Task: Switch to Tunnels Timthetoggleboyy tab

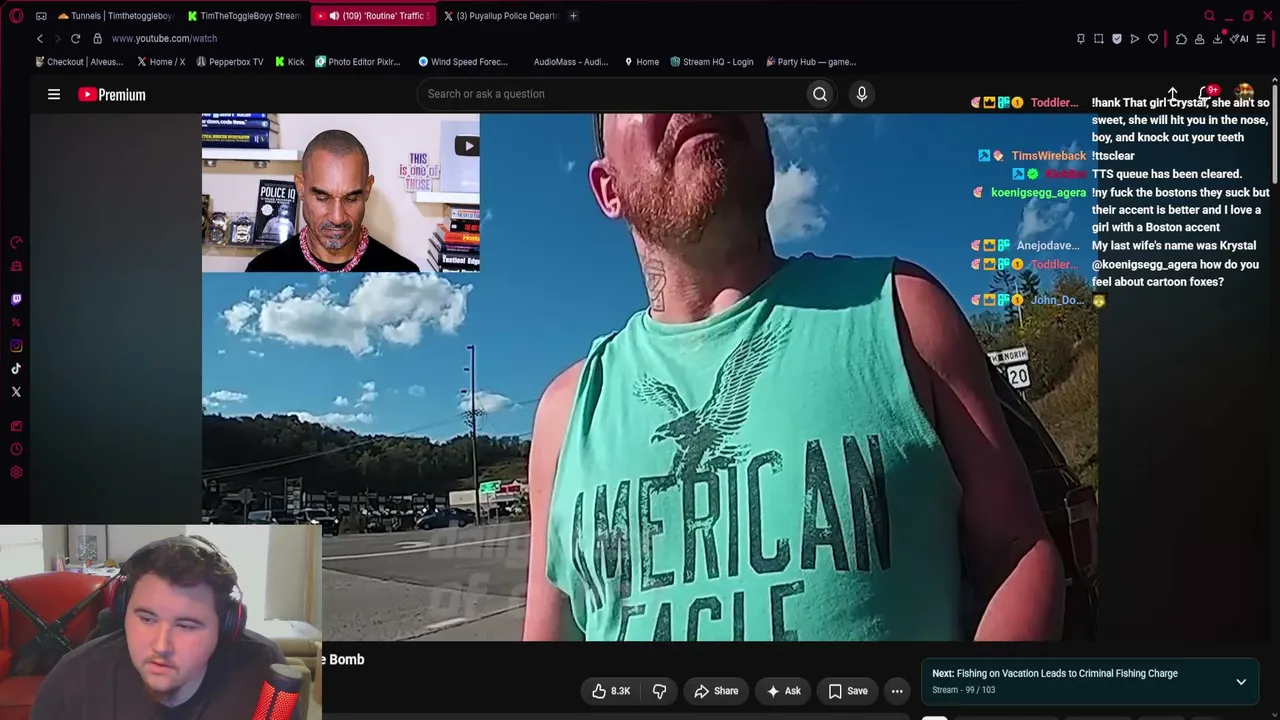Action: click(115, 16)
